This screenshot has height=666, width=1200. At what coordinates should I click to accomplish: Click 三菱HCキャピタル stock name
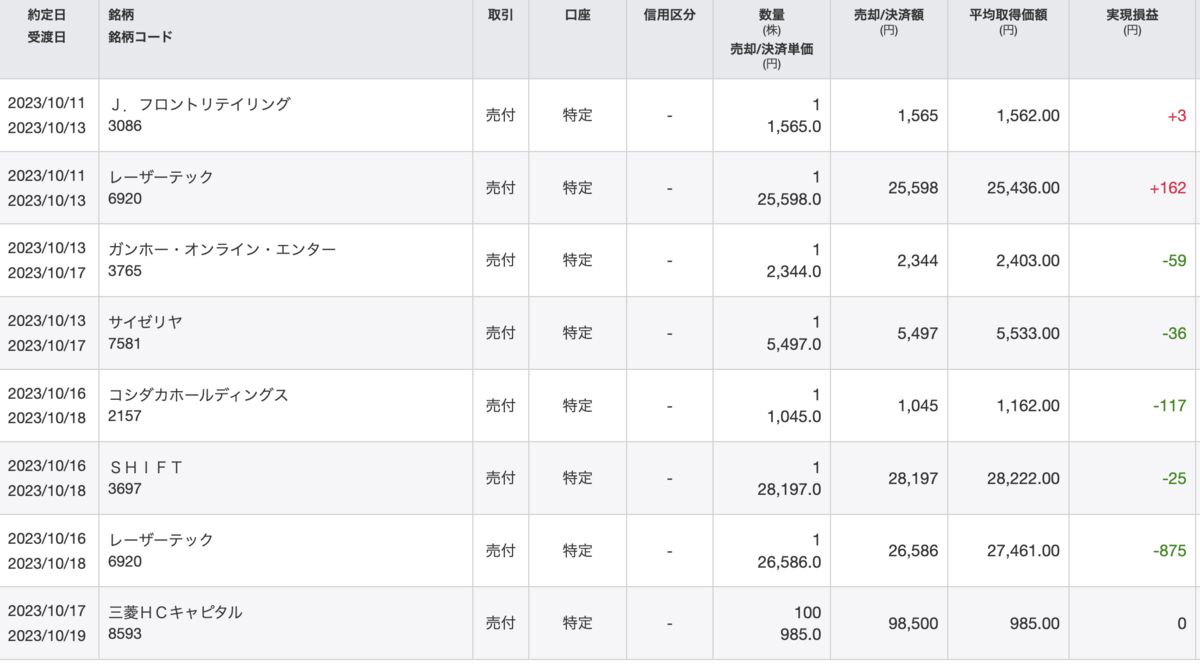[175, 612]
